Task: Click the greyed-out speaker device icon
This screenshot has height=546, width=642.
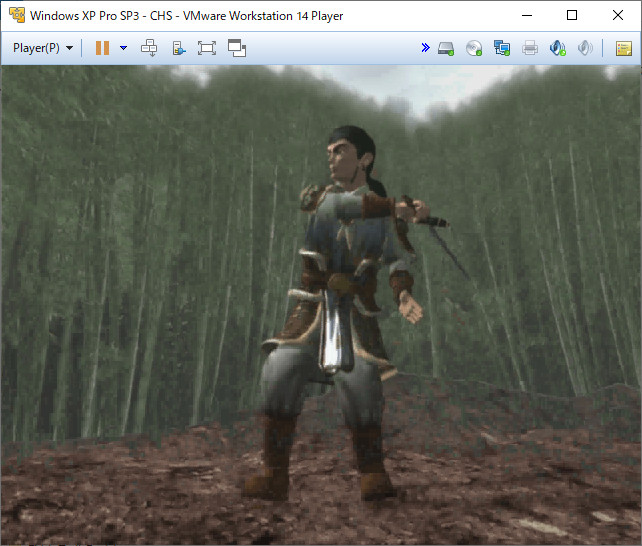Action: 585,48
